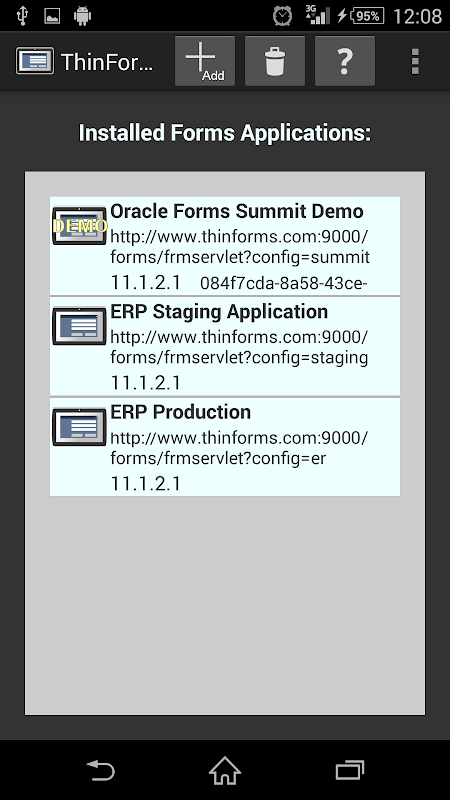Image resolution: width=450 pixels, height=800 pixels.
Task: Select the ERP Staging Application icon
Action: pos(79,326)
